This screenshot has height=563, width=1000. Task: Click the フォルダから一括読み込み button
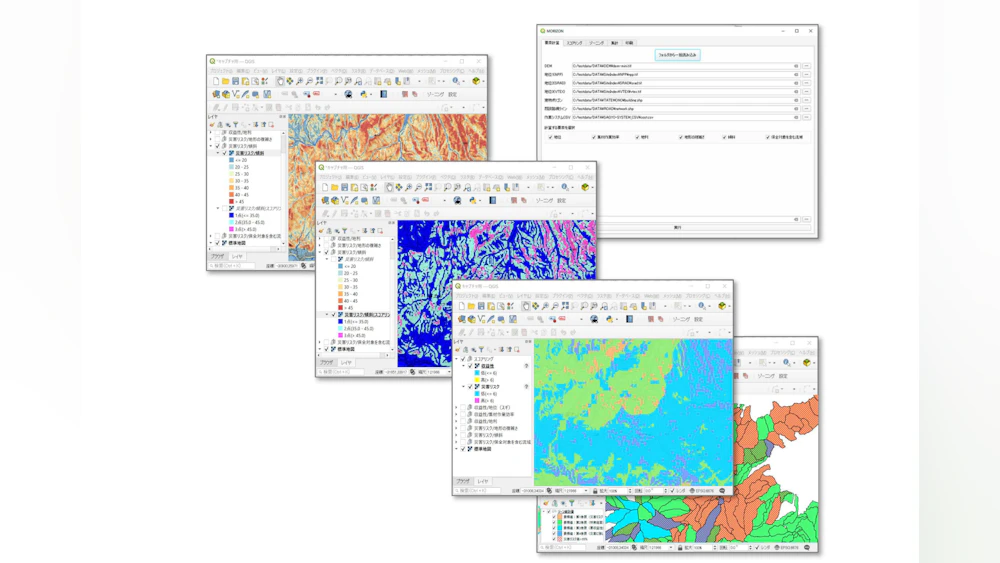(x=677, y=55)
